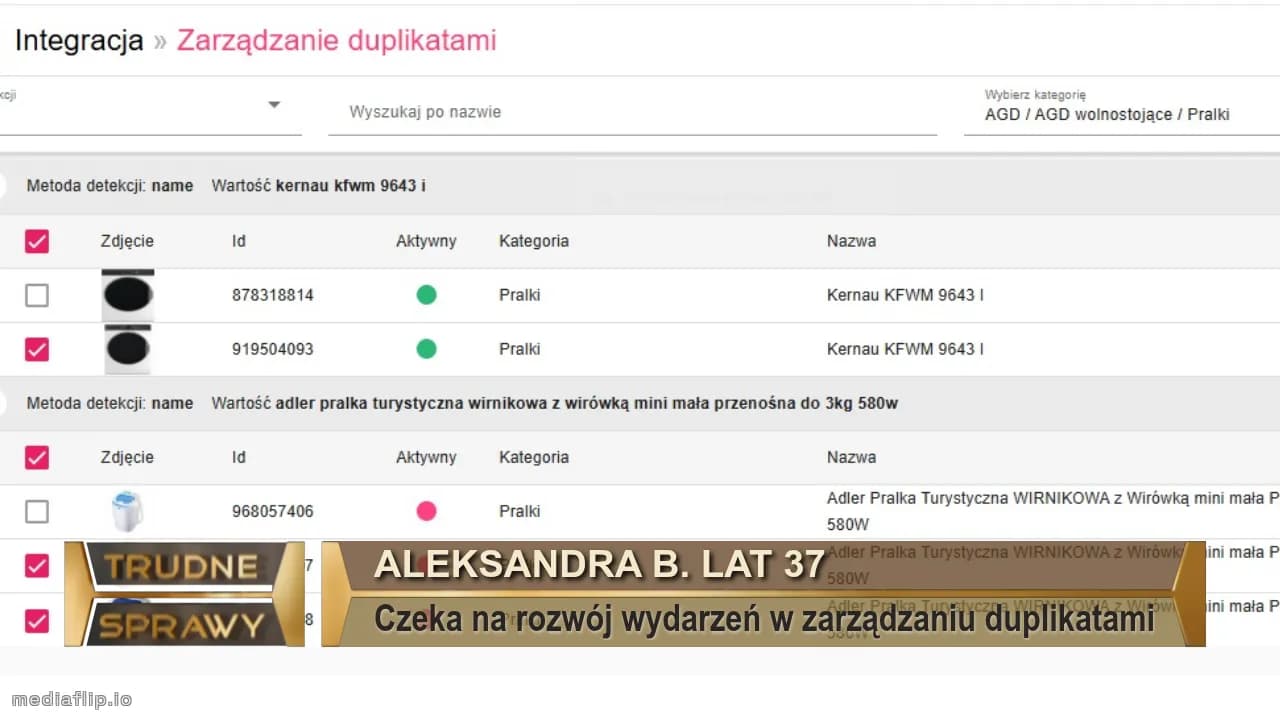Click Kernau KFWM 9643 I name in row 919504093
Image resolution: width=1280 pixels, height=720 pixels.
[x=905, y=349]
